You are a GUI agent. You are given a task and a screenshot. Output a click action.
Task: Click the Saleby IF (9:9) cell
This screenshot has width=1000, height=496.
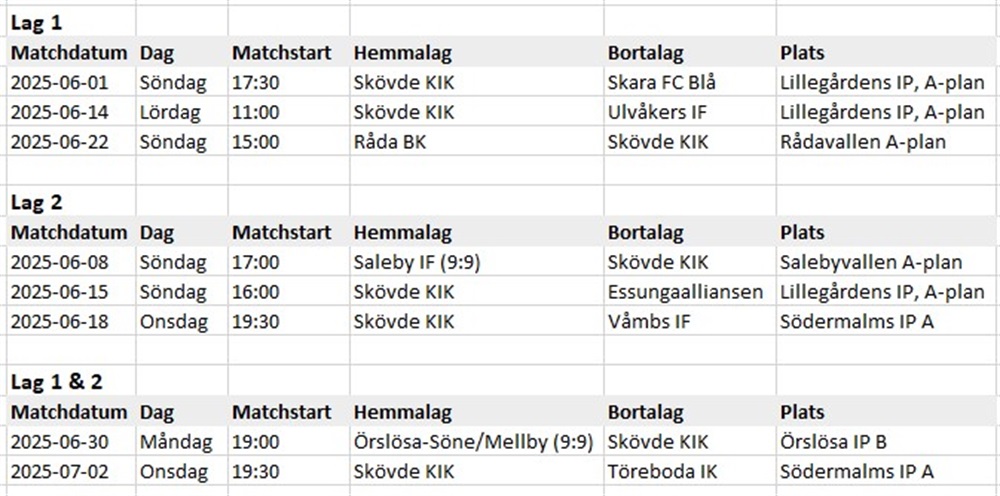[x=477, y=262]
